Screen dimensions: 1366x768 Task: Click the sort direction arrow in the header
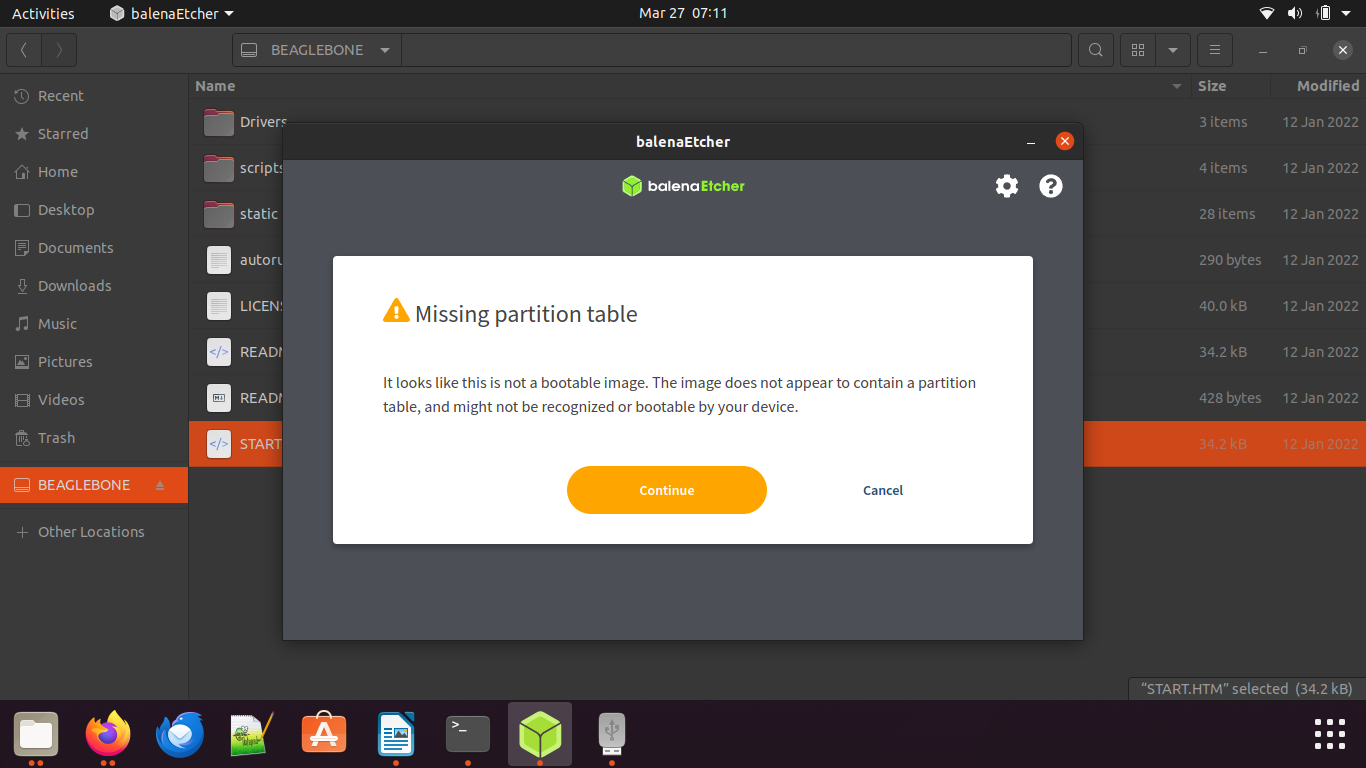coord(1177,87)
